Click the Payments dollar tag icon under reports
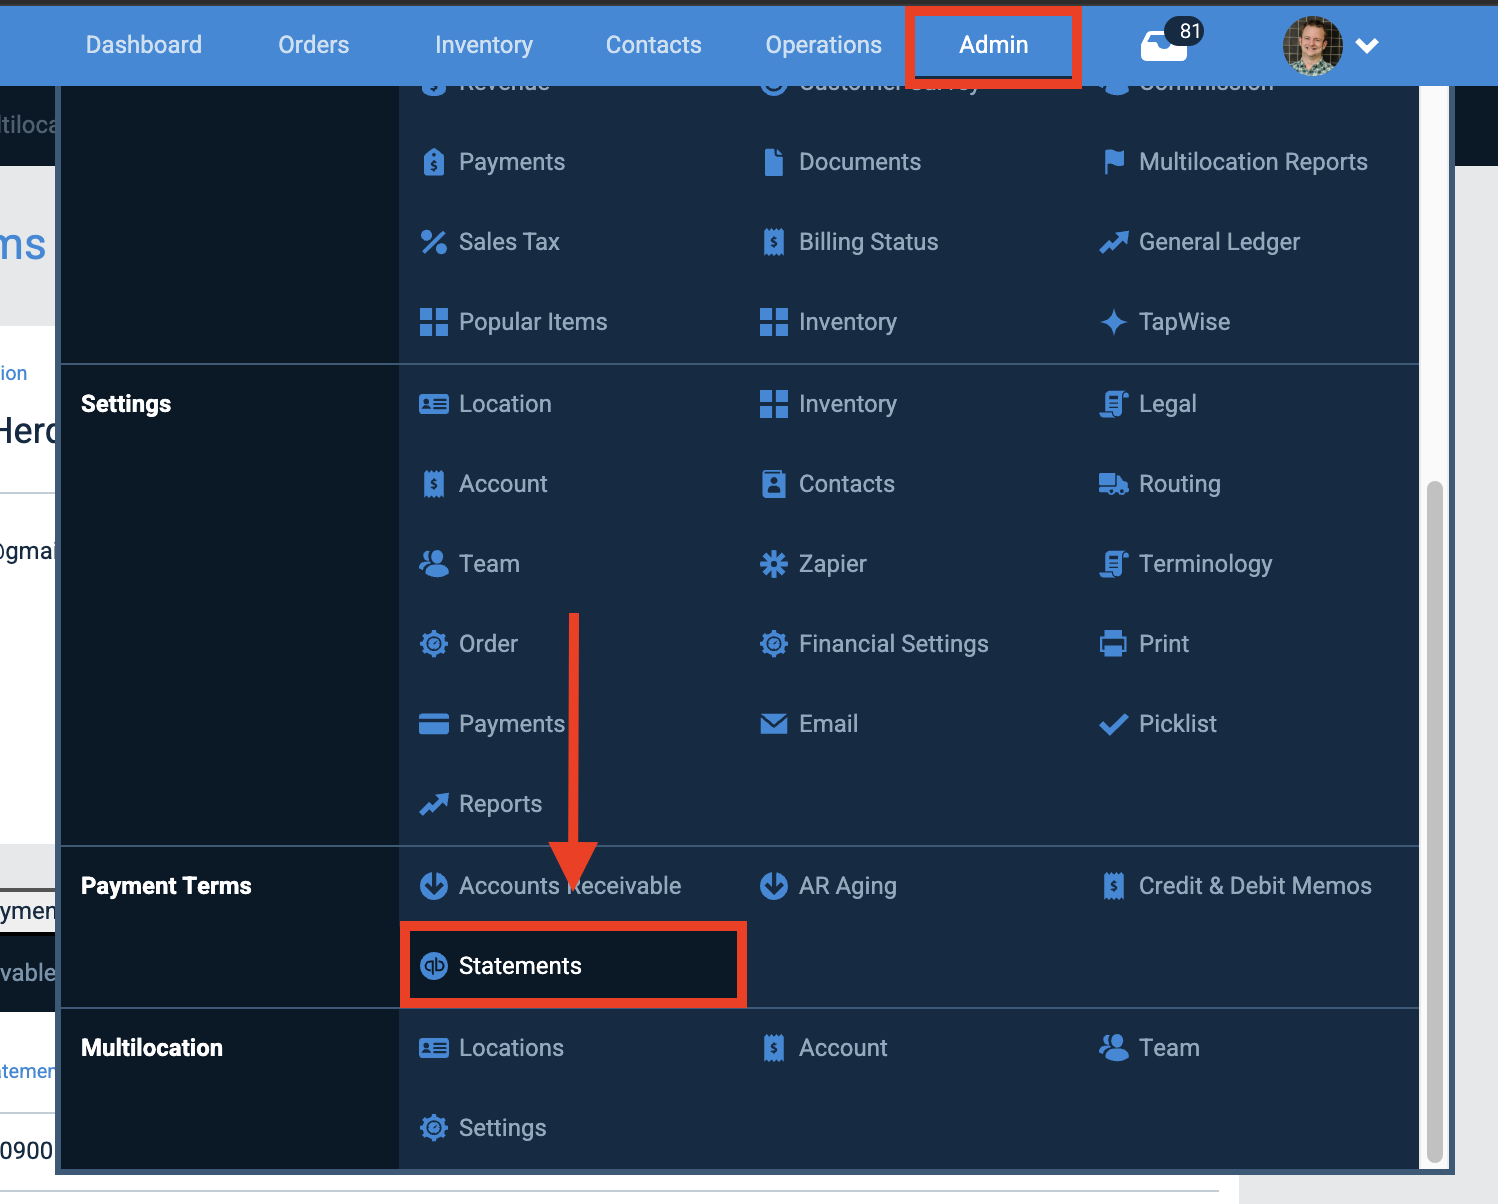Screen dimensions: 1498x1204 tap(433, 162)
